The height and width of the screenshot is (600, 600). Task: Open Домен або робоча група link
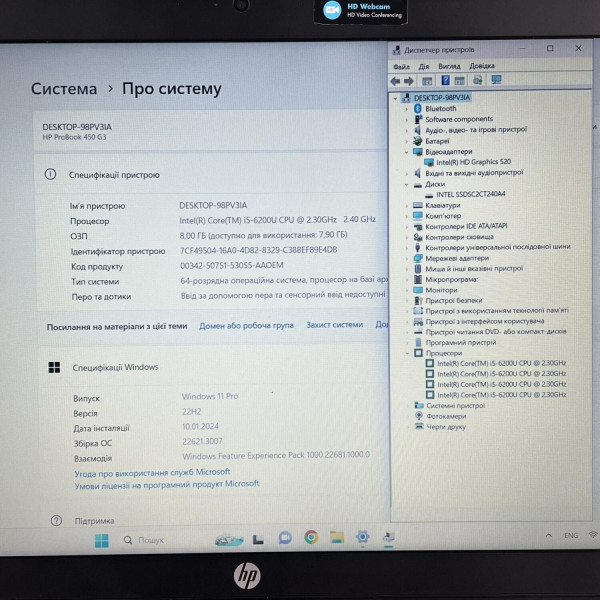pos(246,325)
